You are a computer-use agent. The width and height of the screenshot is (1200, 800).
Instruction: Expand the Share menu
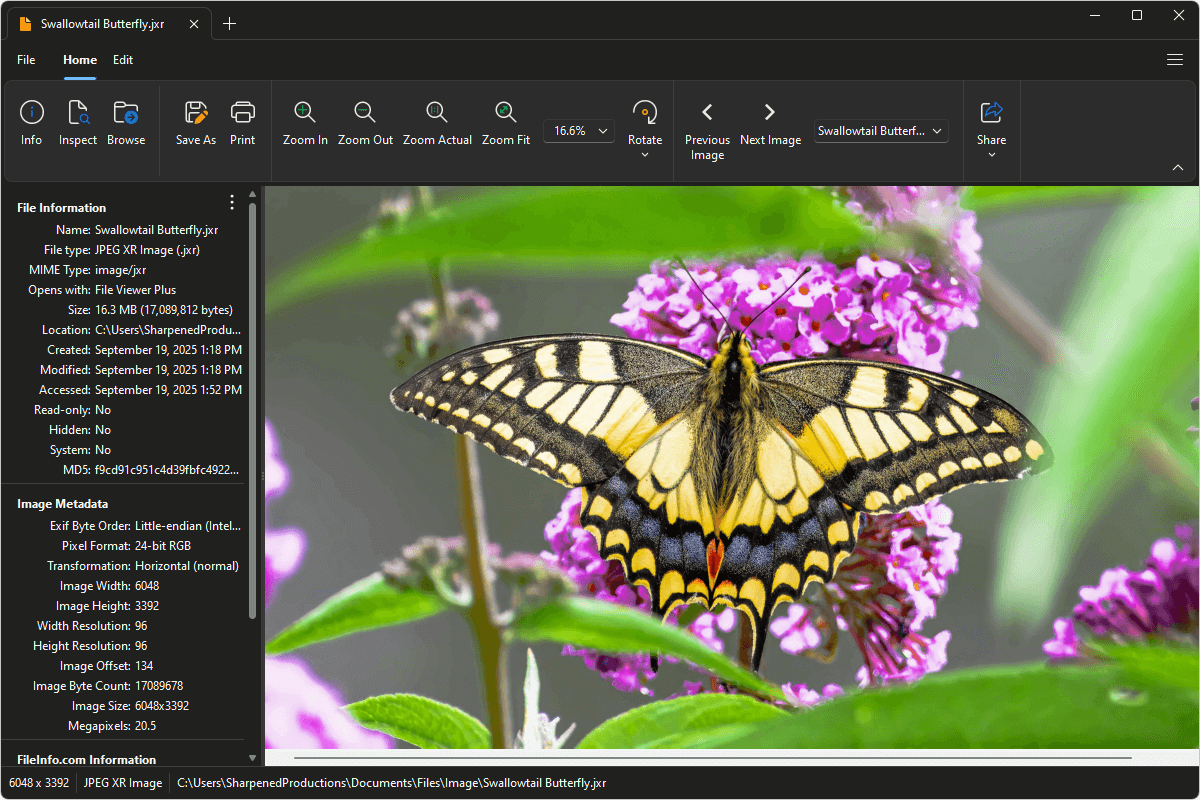991,155
